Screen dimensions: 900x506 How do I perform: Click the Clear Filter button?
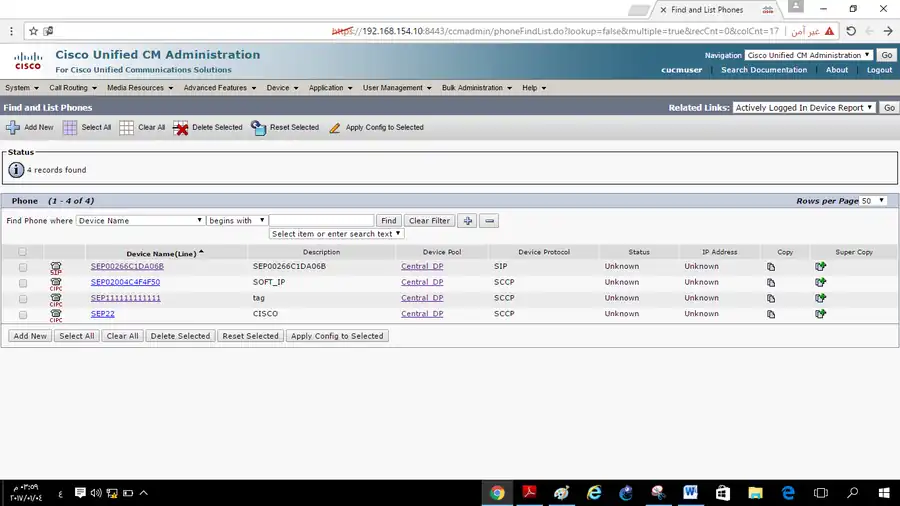429,221
